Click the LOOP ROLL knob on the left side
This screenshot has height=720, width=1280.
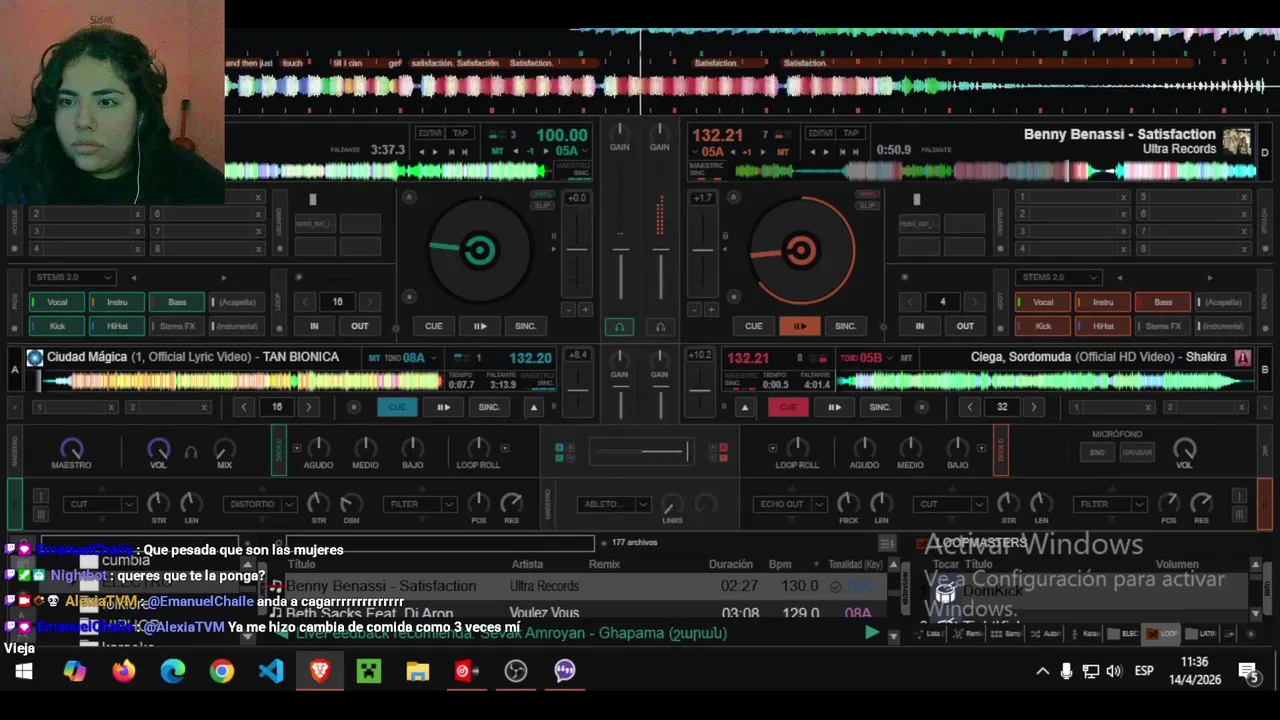click(478, 447)
